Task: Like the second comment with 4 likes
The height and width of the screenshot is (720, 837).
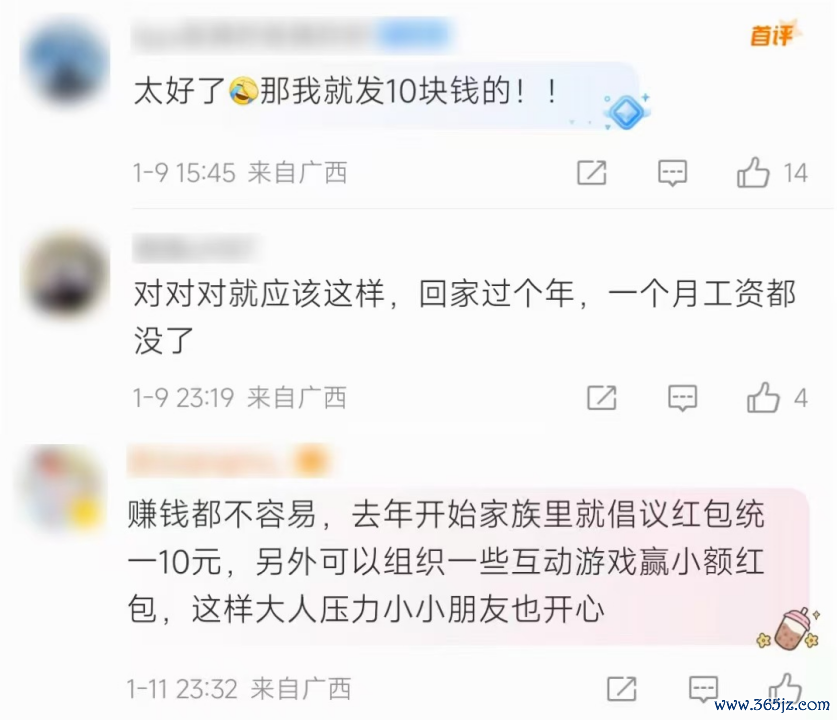Action: click(763, 397)
